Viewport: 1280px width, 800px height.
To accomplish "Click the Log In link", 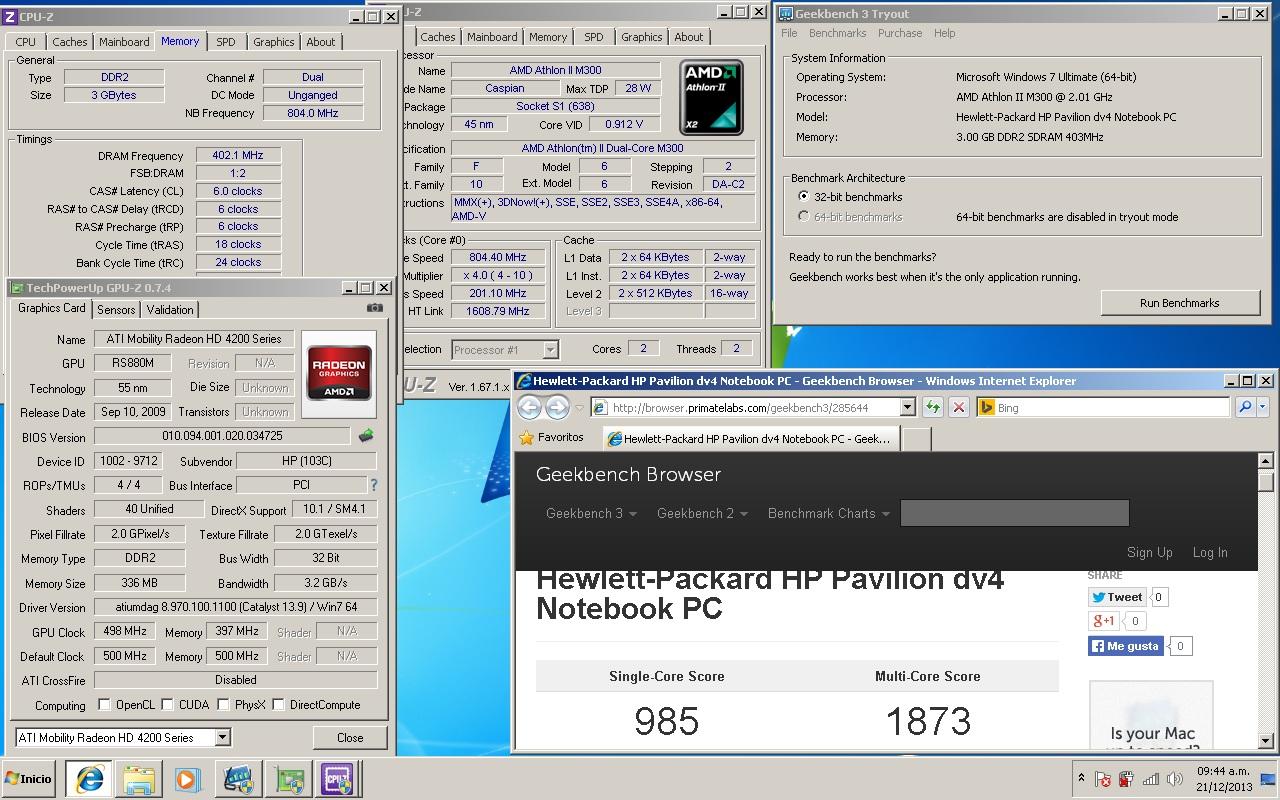I will coord(1209,552).
